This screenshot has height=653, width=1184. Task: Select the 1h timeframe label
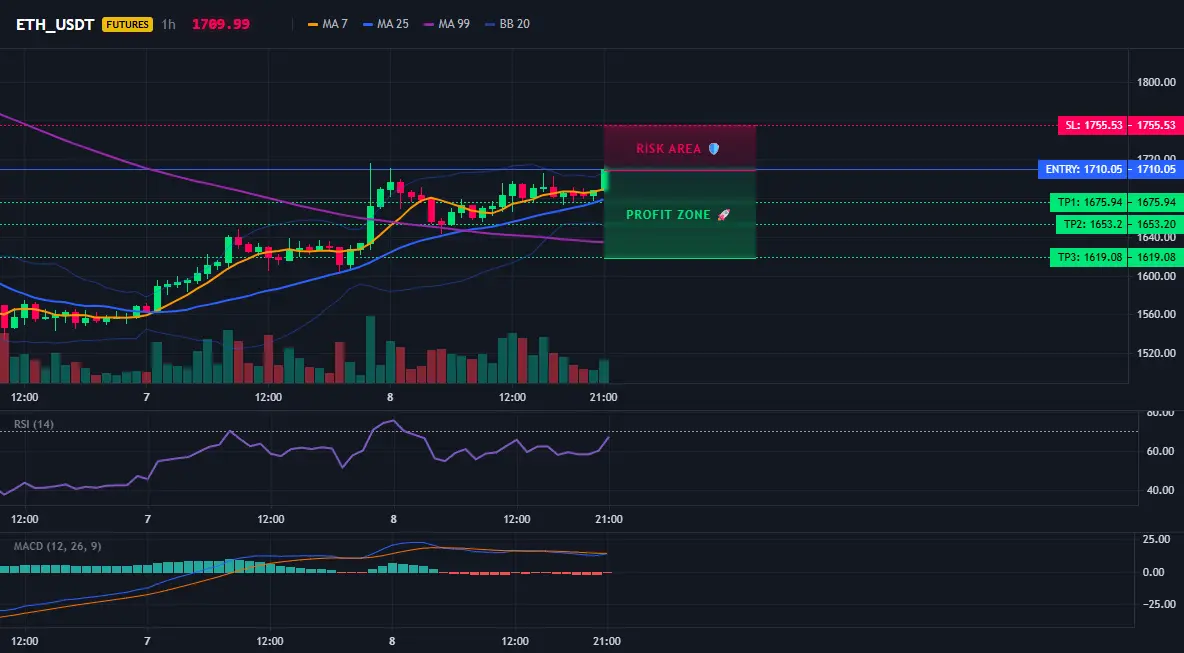(x=169, y=24)
